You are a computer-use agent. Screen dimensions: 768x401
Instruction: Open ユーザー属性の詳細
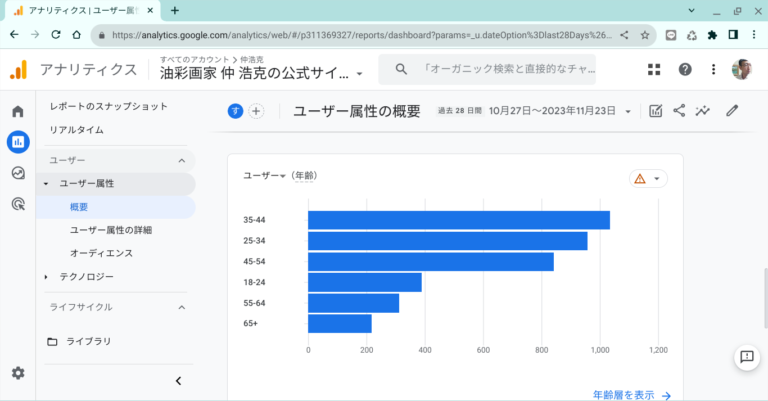point(111,230)
